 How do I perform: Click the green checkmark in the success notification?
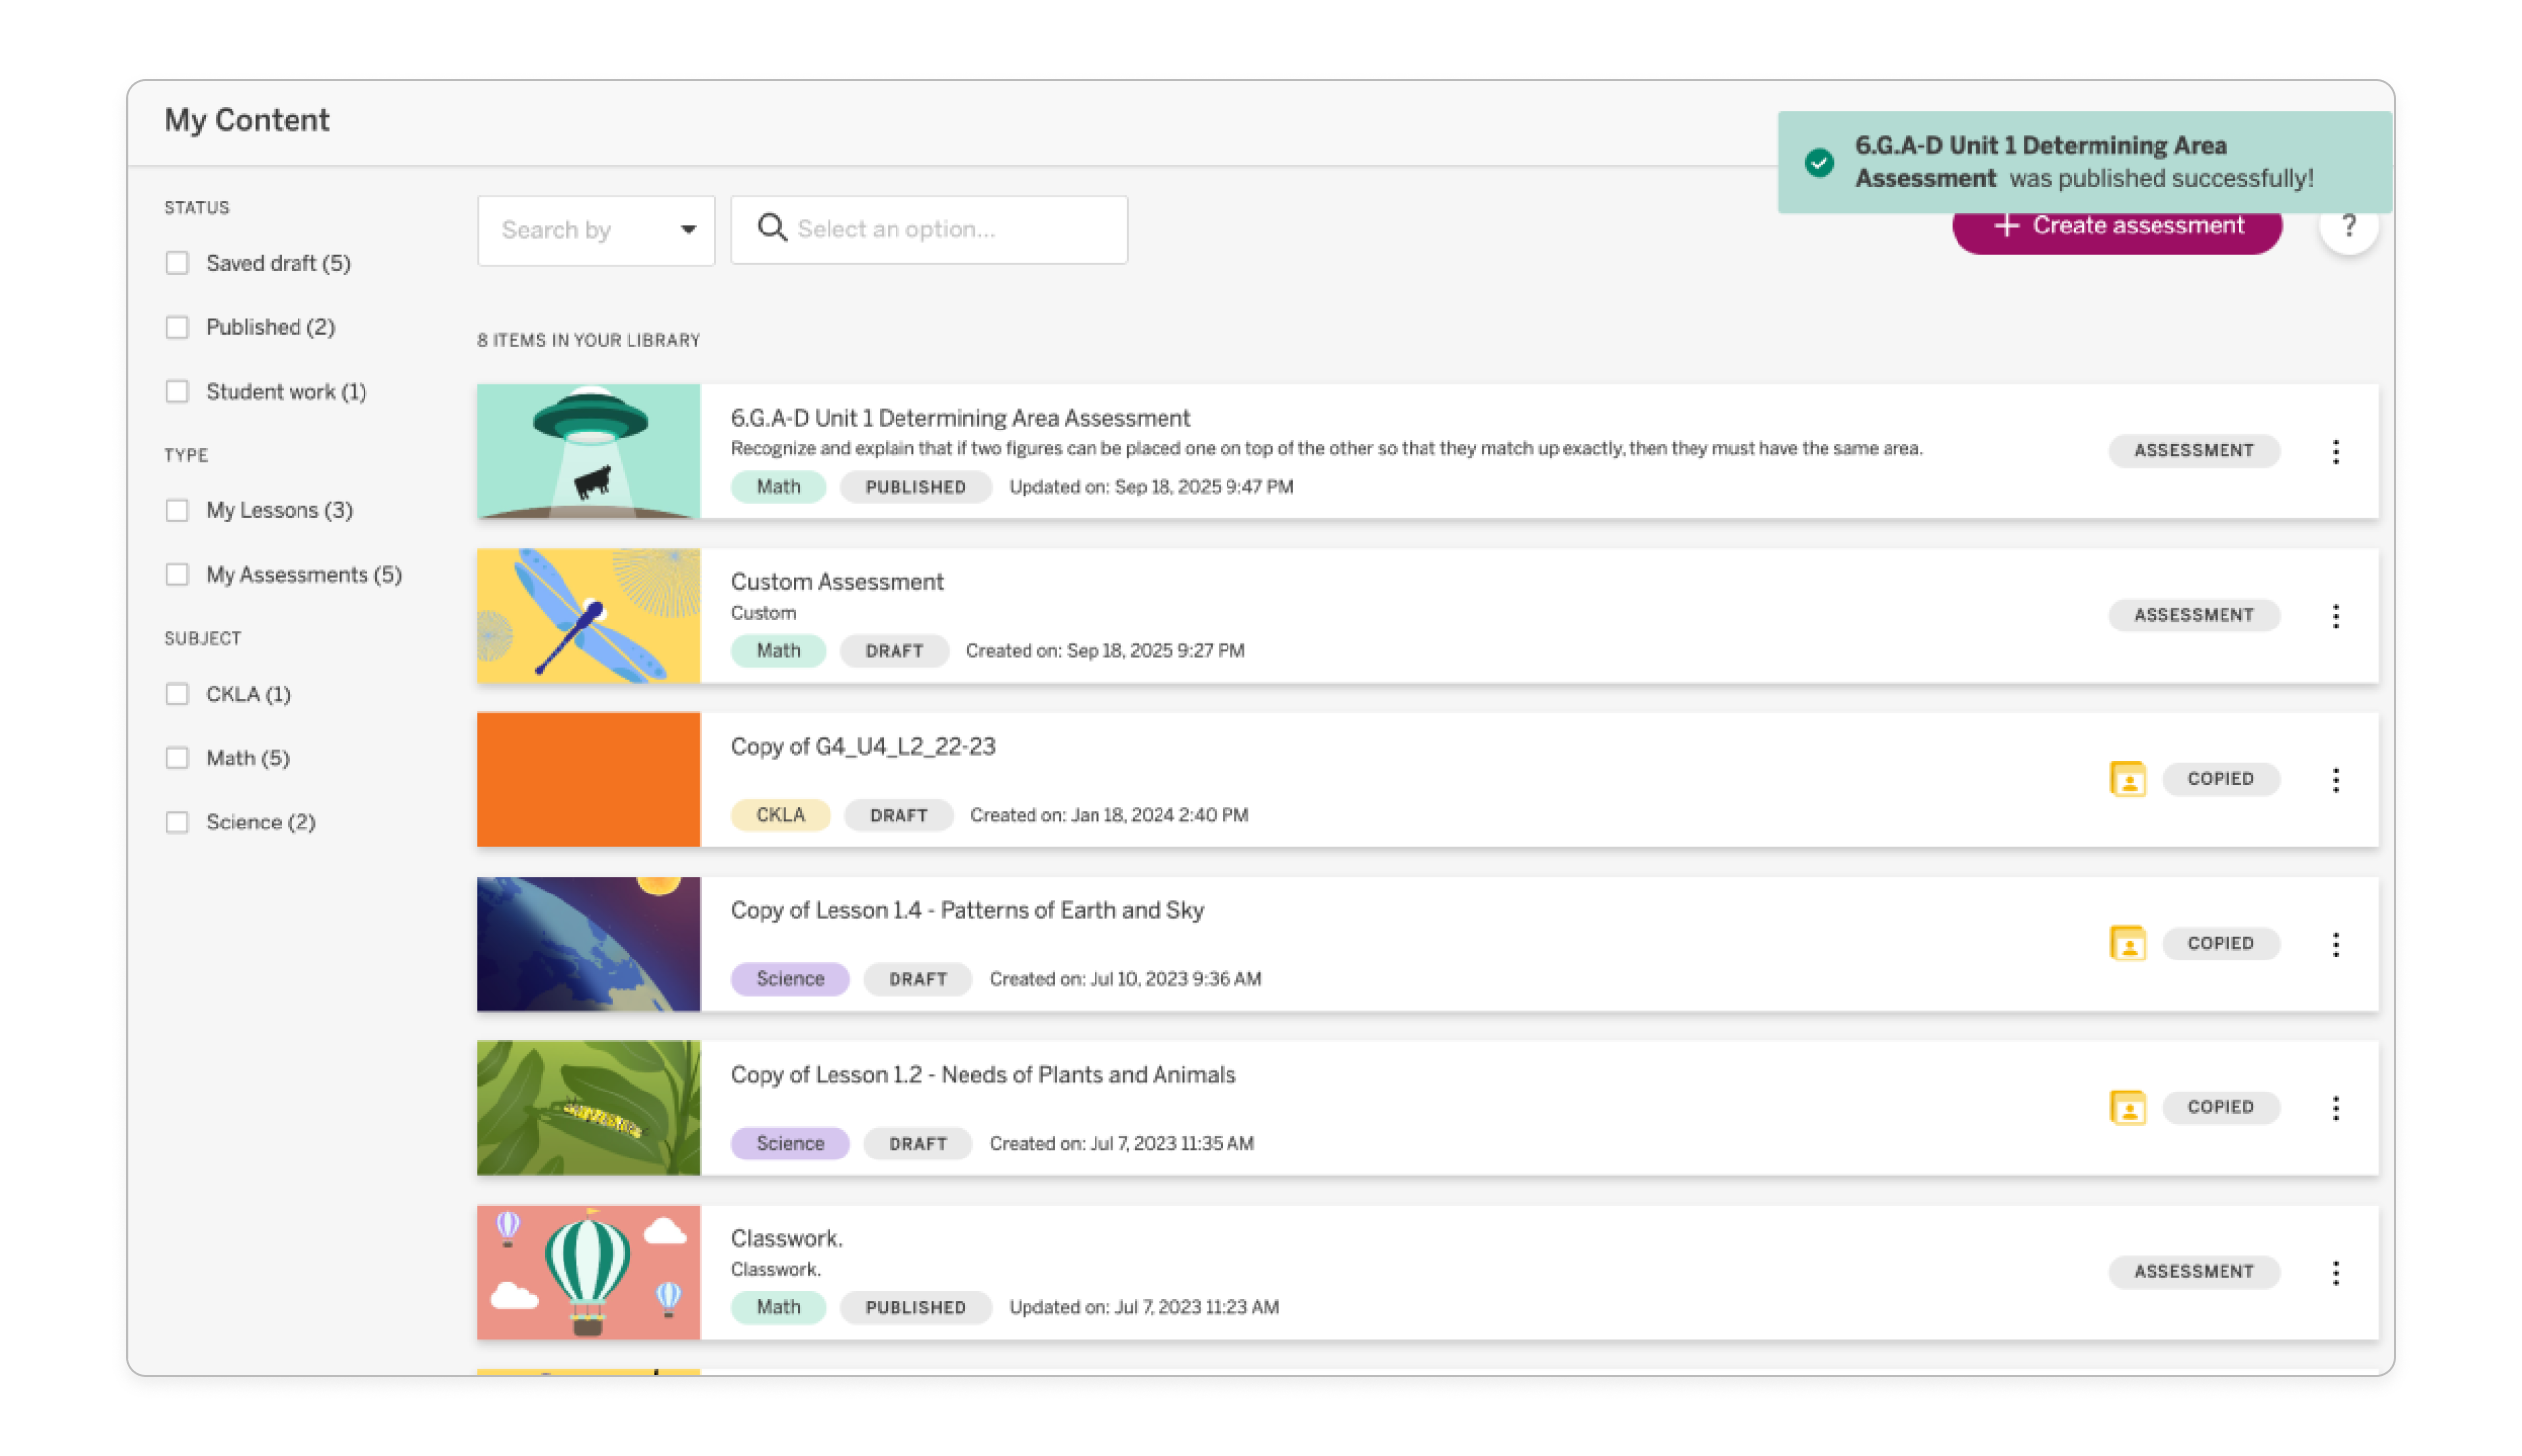(1819, 162)
